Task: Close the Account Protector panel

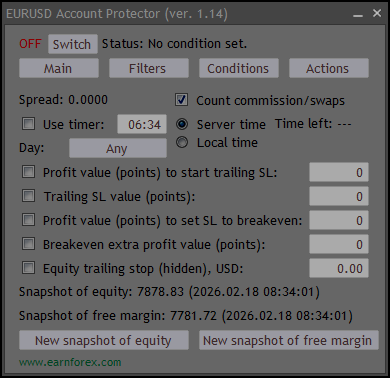Action: click(377, 13)
